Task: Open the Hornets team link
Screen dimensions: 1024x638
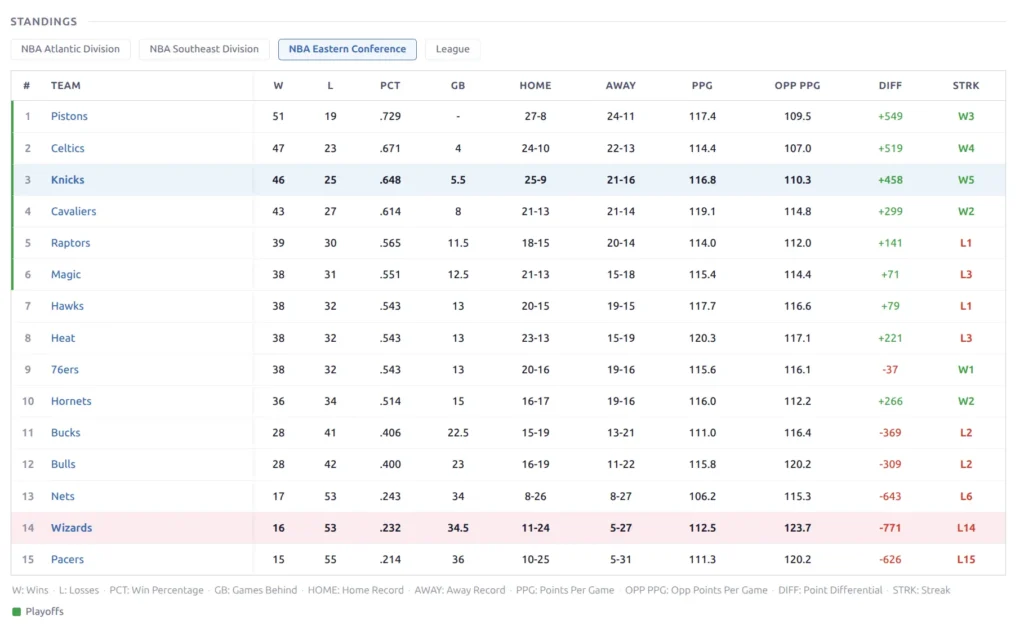Action: (71, 402)
